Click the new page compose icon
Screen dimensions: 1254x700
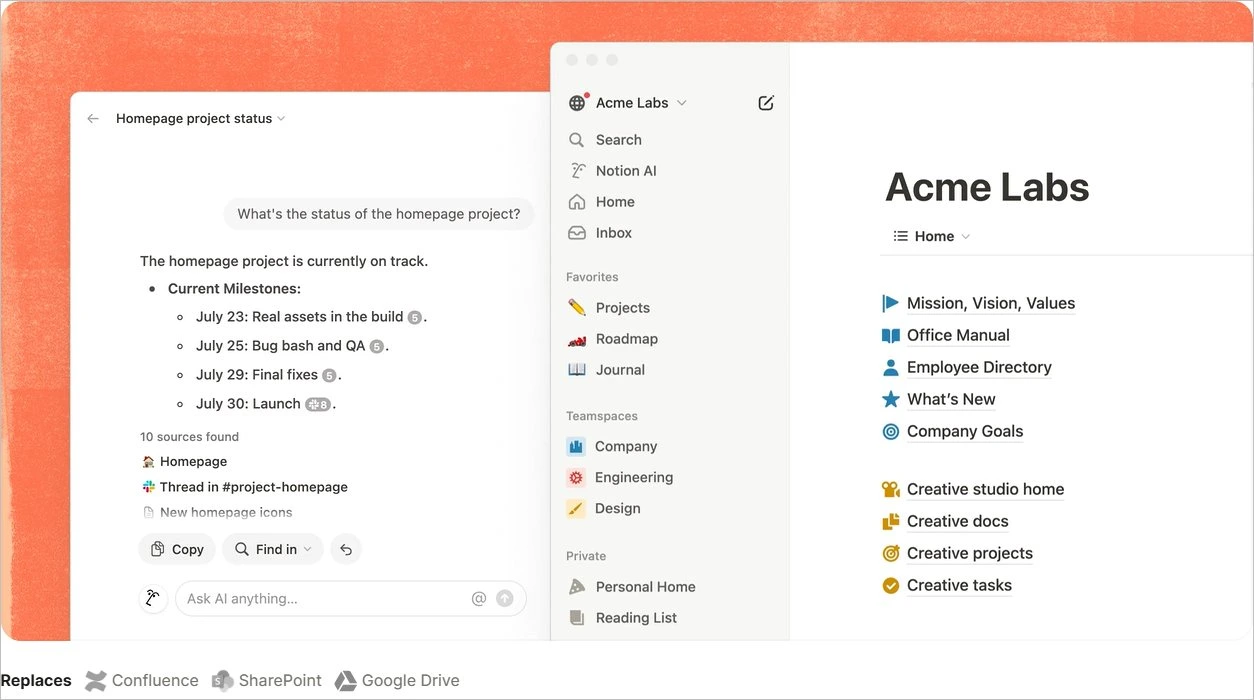pyautogui.click(x=766, y=103)
